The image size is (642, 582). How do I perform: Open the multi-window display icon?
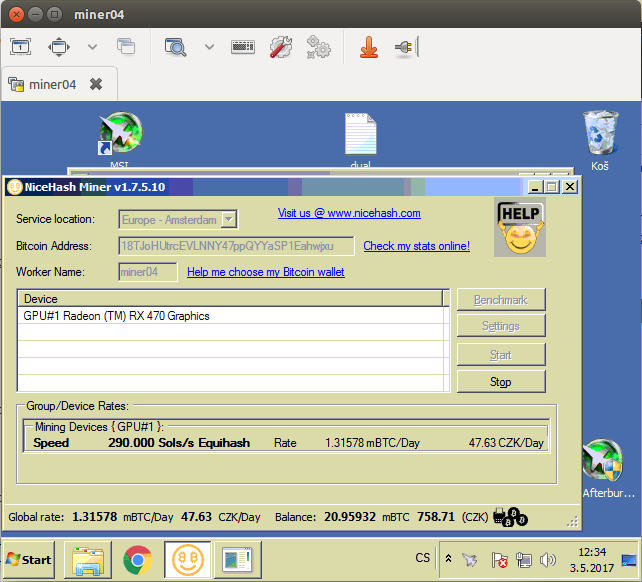point(126,46)
